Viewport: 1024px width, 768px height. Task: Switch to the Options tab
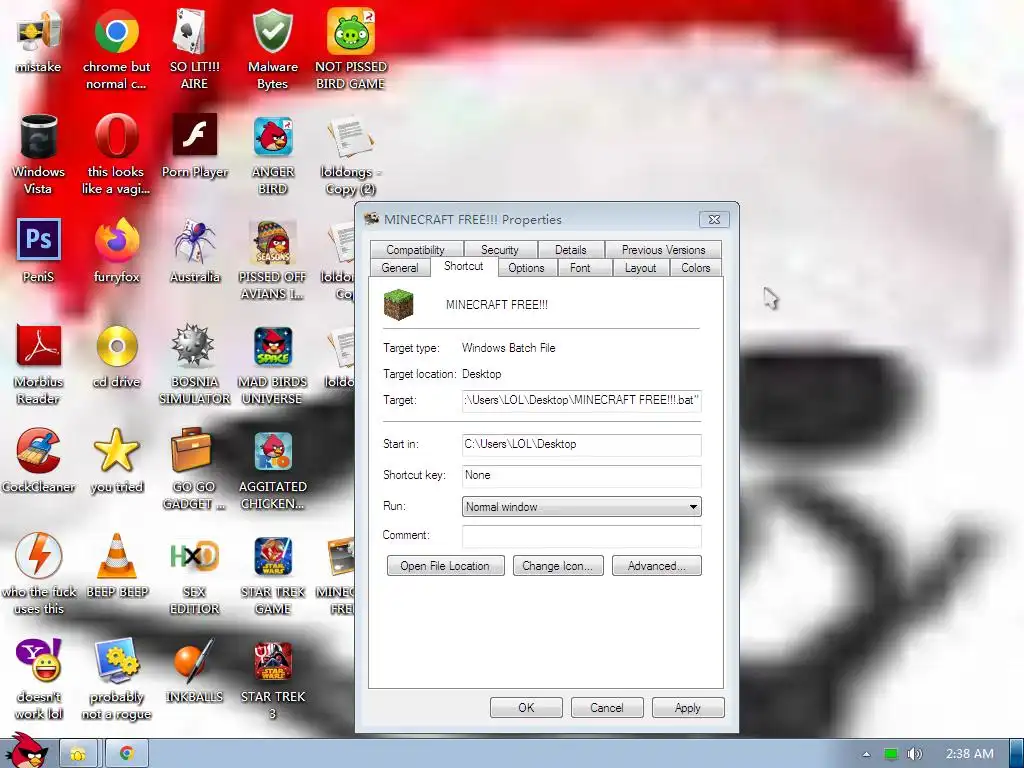point(526,268)
